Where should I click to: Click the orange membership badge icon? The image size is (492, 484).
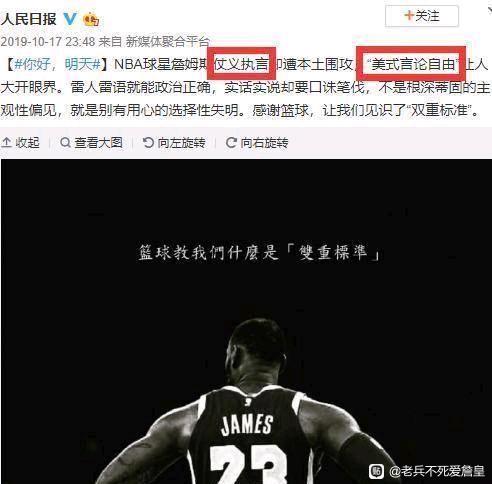(91, 19)
